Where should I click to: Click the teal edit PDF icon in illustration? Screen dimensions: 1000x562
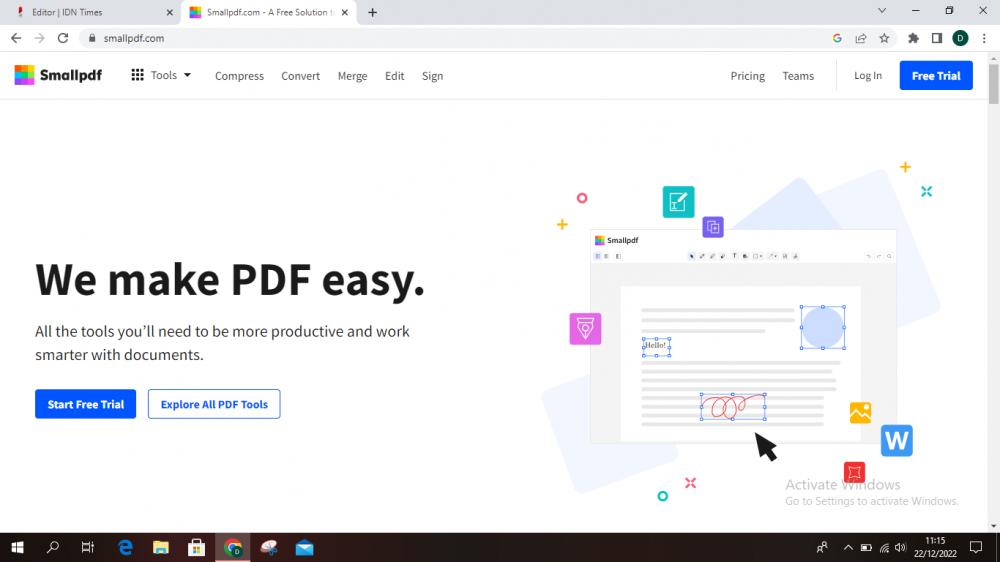click(x=678, y=202)
